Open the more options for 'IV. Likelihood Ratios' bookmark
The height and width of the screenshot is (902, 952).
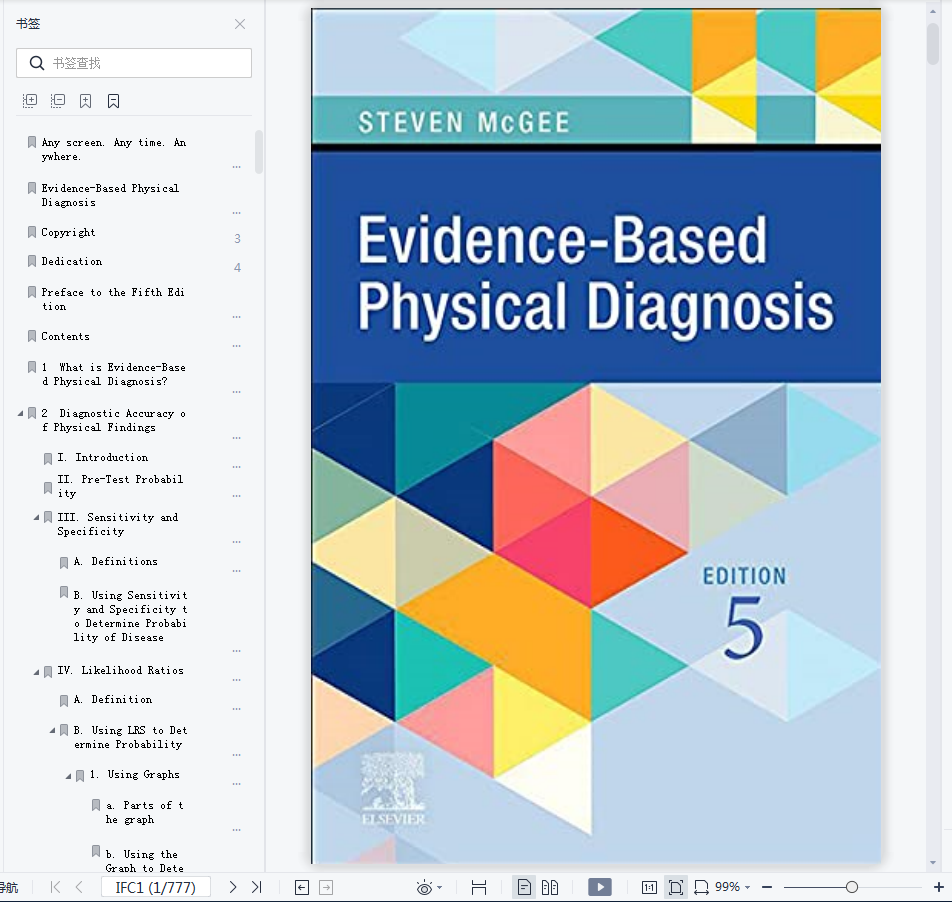tap(237, 680)
